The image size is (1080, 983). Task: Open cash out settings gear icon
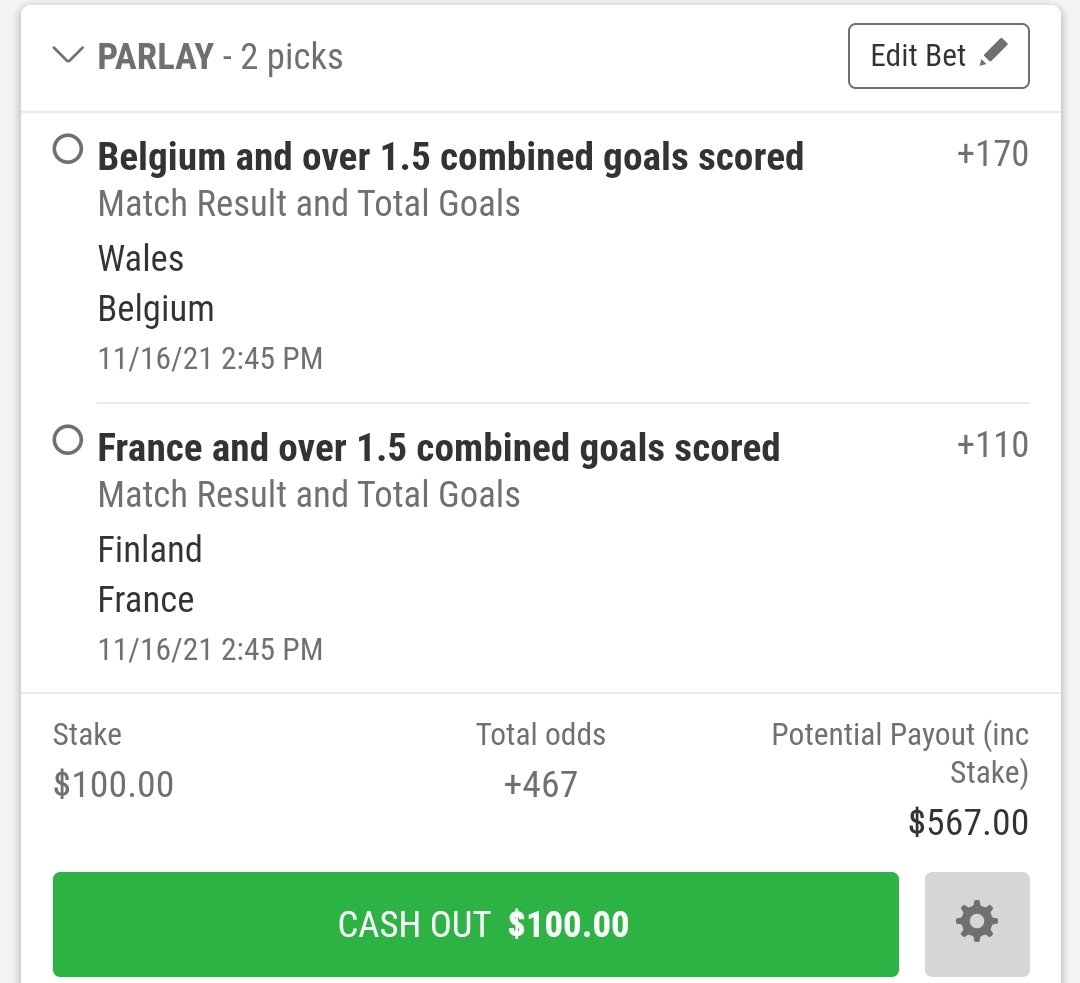tap(977, 923)
